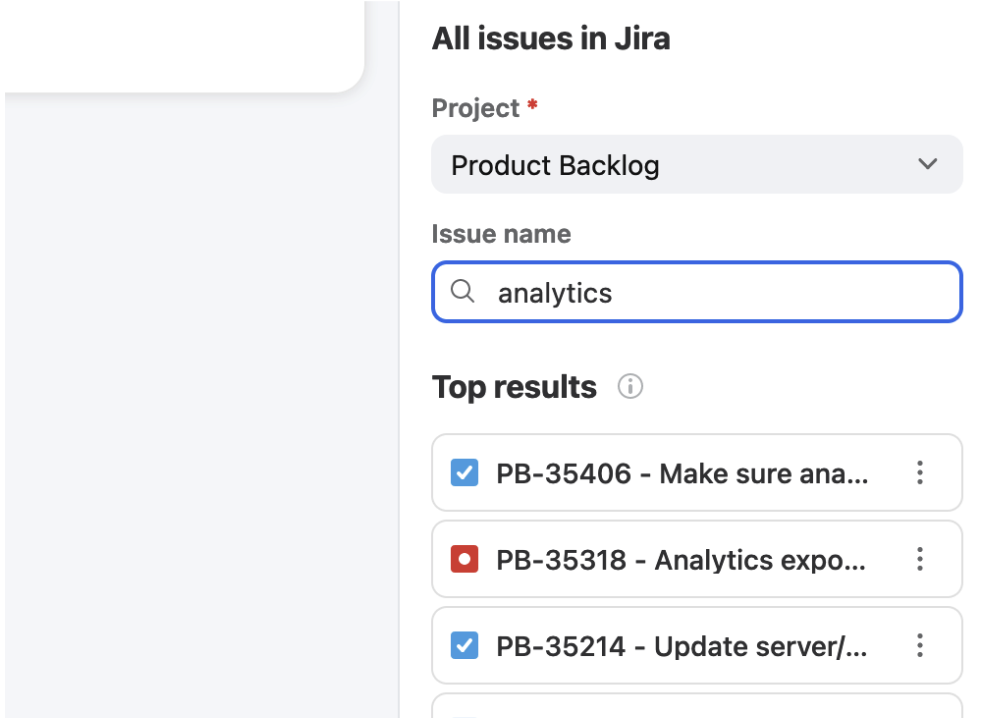Click the blue task icon for PB-35406
989x718 pixels.
(464, 473)
